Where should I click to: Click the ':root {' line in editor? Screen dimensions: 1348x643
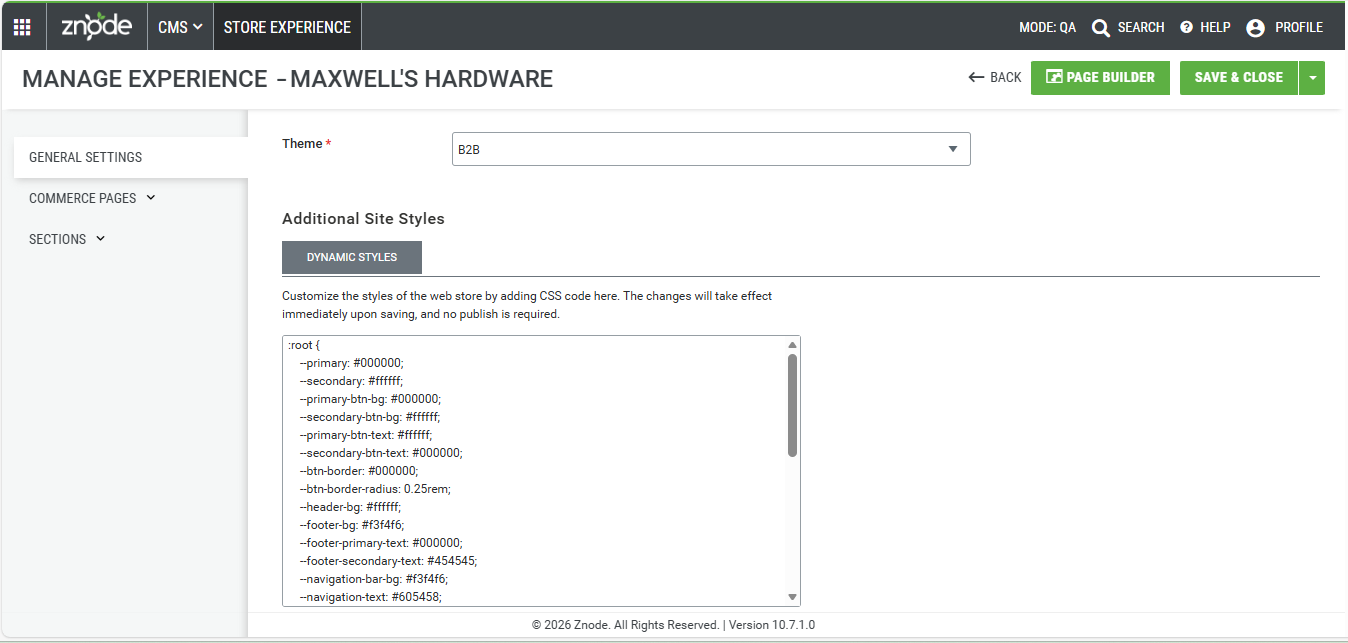[304, 345]
